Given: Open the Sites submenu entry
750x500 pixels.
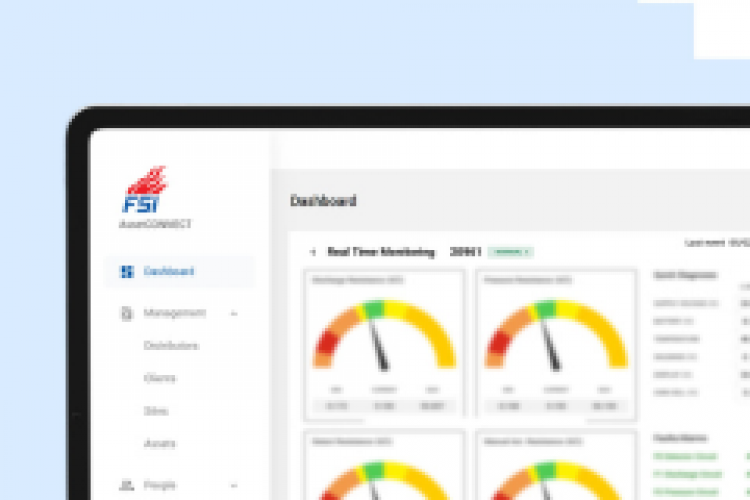Looking at the screenshot, I should [156, 411].
